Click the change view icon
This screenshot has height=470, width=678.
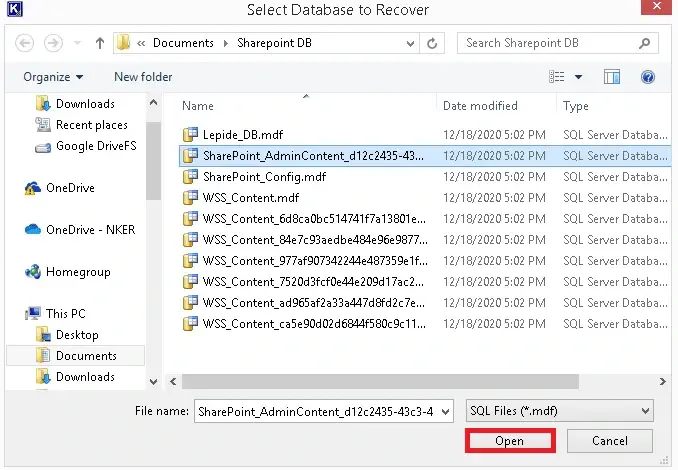556,77
